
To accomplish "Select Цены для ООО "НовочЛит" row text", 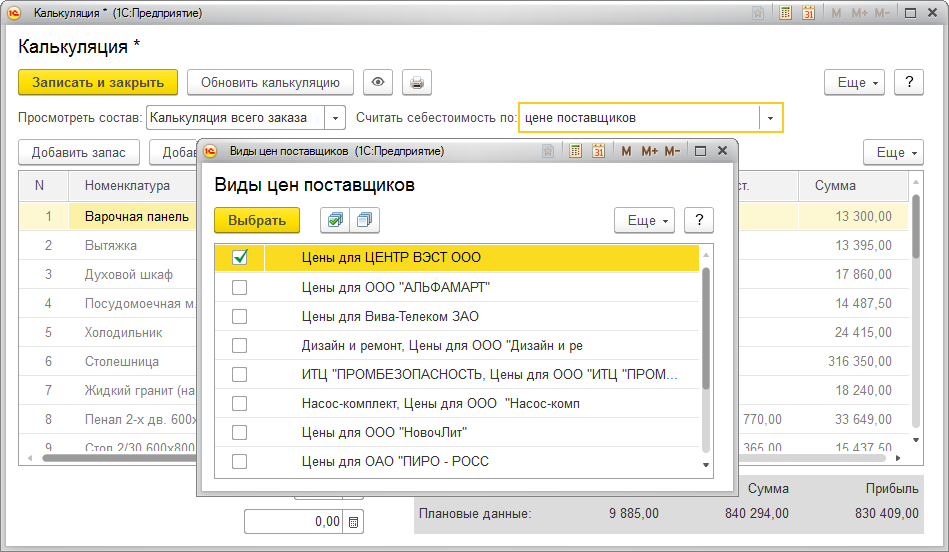I will pos(384,433).
